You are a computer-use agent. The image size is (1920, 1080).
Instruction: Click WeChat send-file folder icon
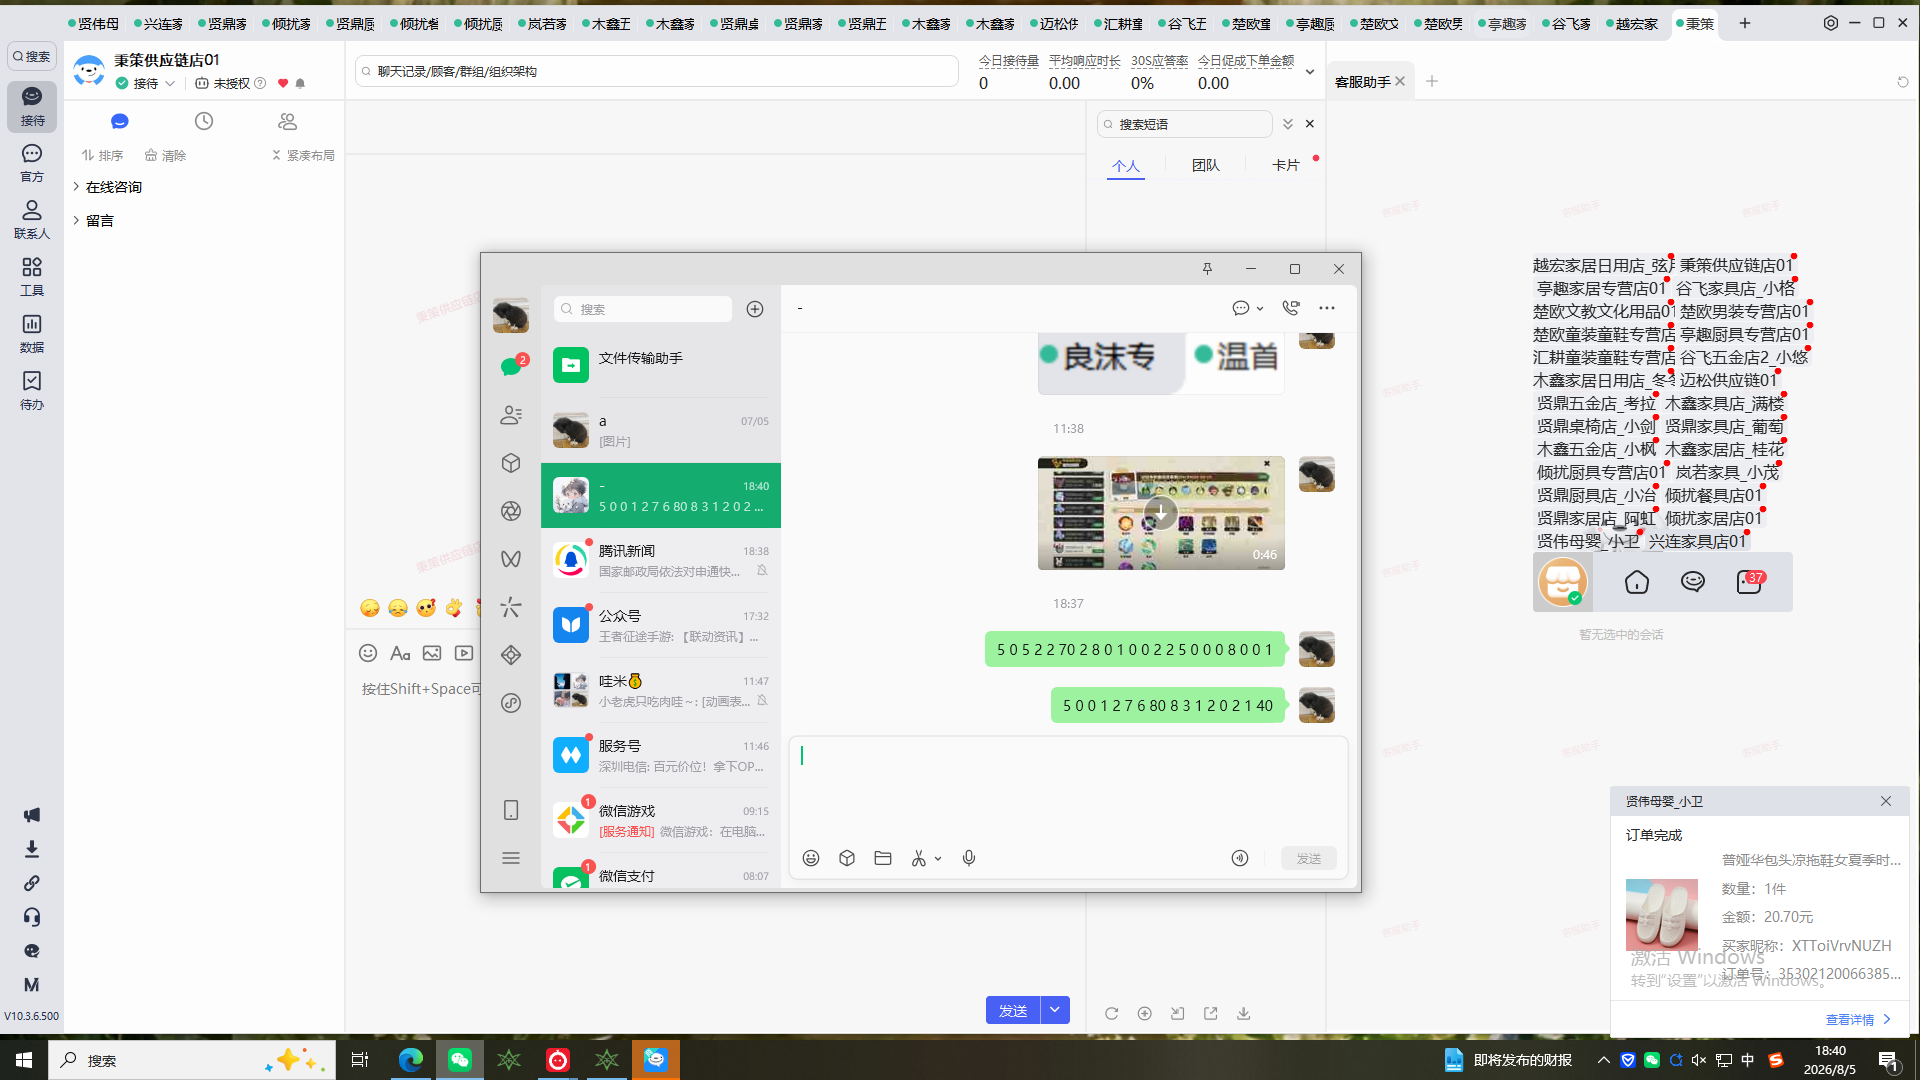[x=883, y=858]
